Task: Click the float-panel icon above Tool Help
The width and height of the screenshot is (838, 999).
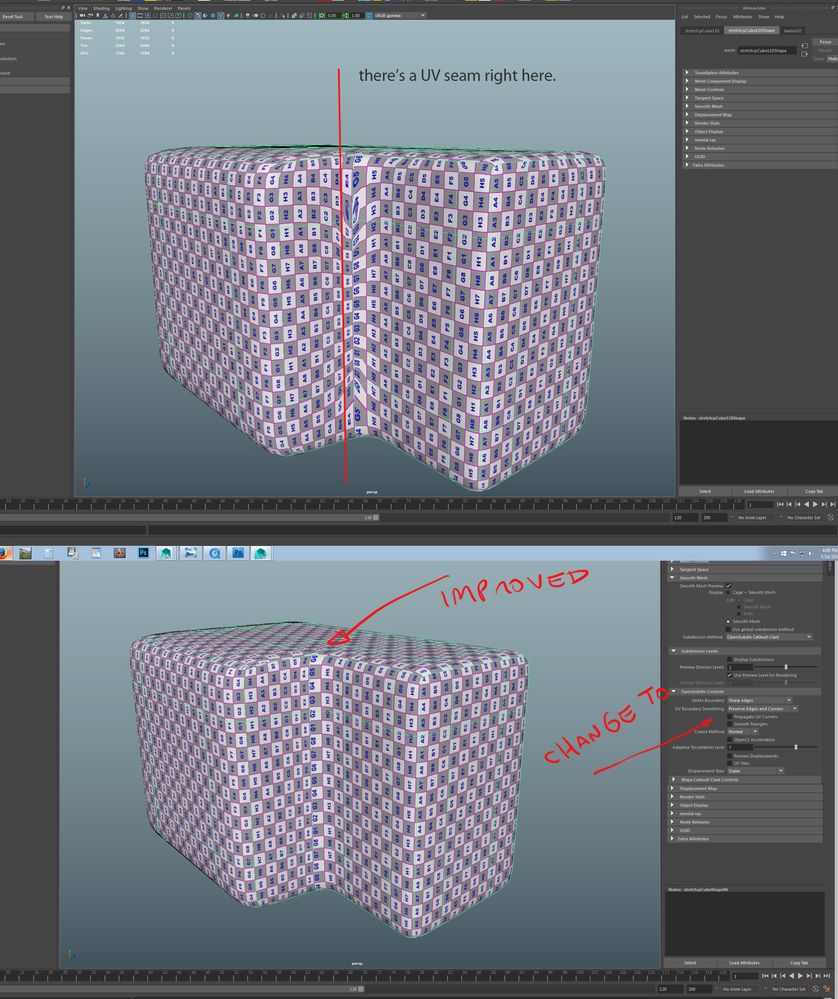Action: click(62, 8)
